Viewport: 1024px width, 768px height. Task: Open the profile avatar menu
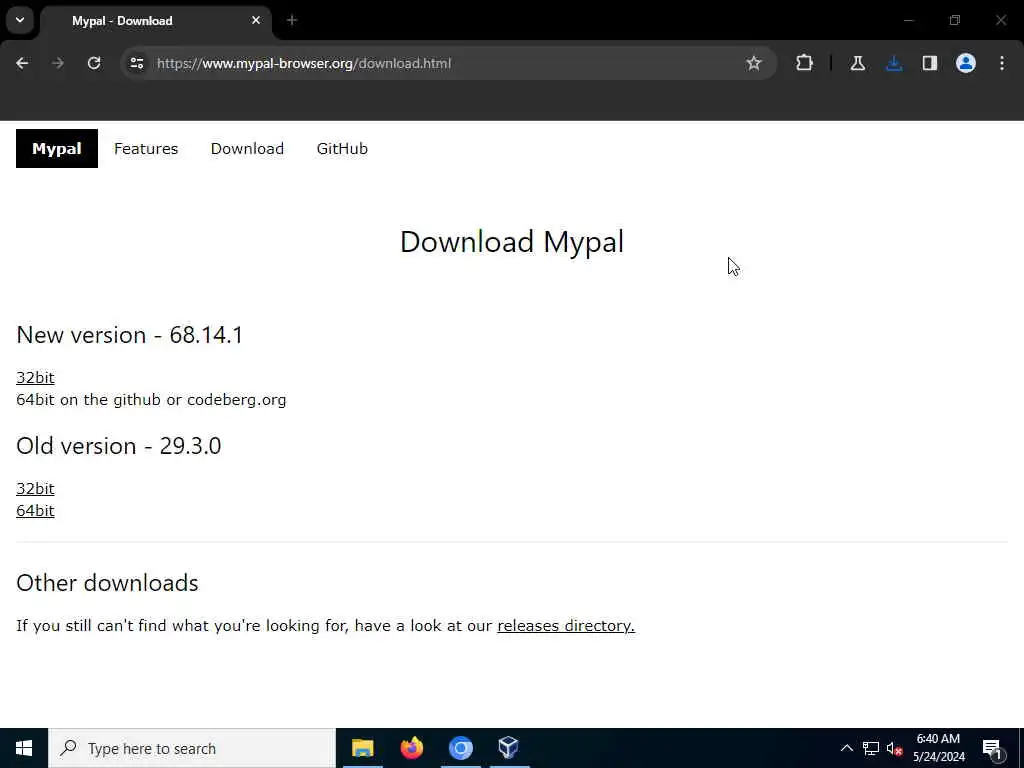pos(966,63)
